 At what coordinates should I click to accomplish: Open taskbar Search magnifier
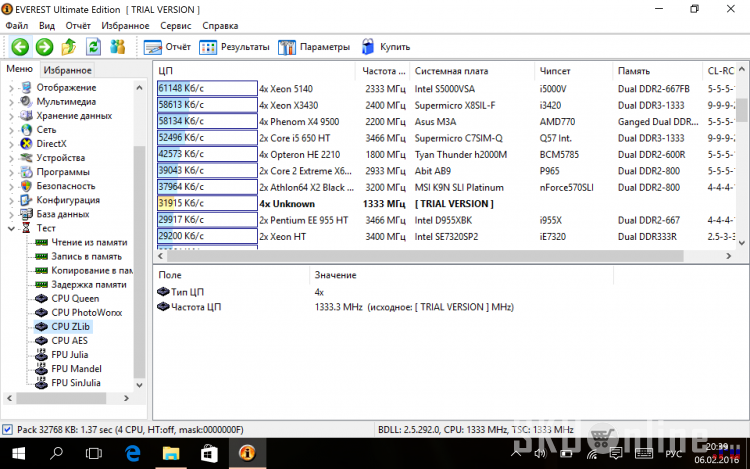pos(56,453)
